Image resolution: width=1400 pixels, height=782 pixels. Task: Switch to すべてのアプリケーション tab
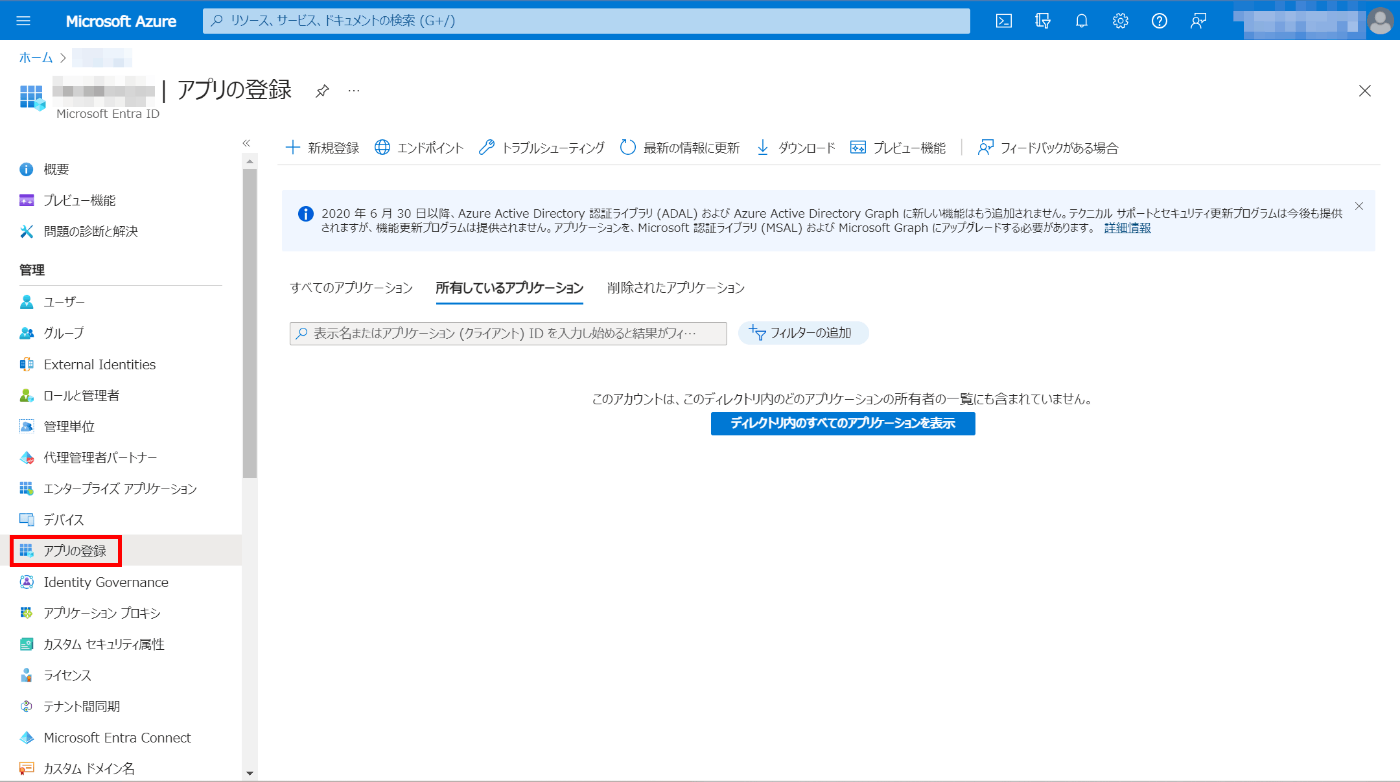[x=351, y=288]
